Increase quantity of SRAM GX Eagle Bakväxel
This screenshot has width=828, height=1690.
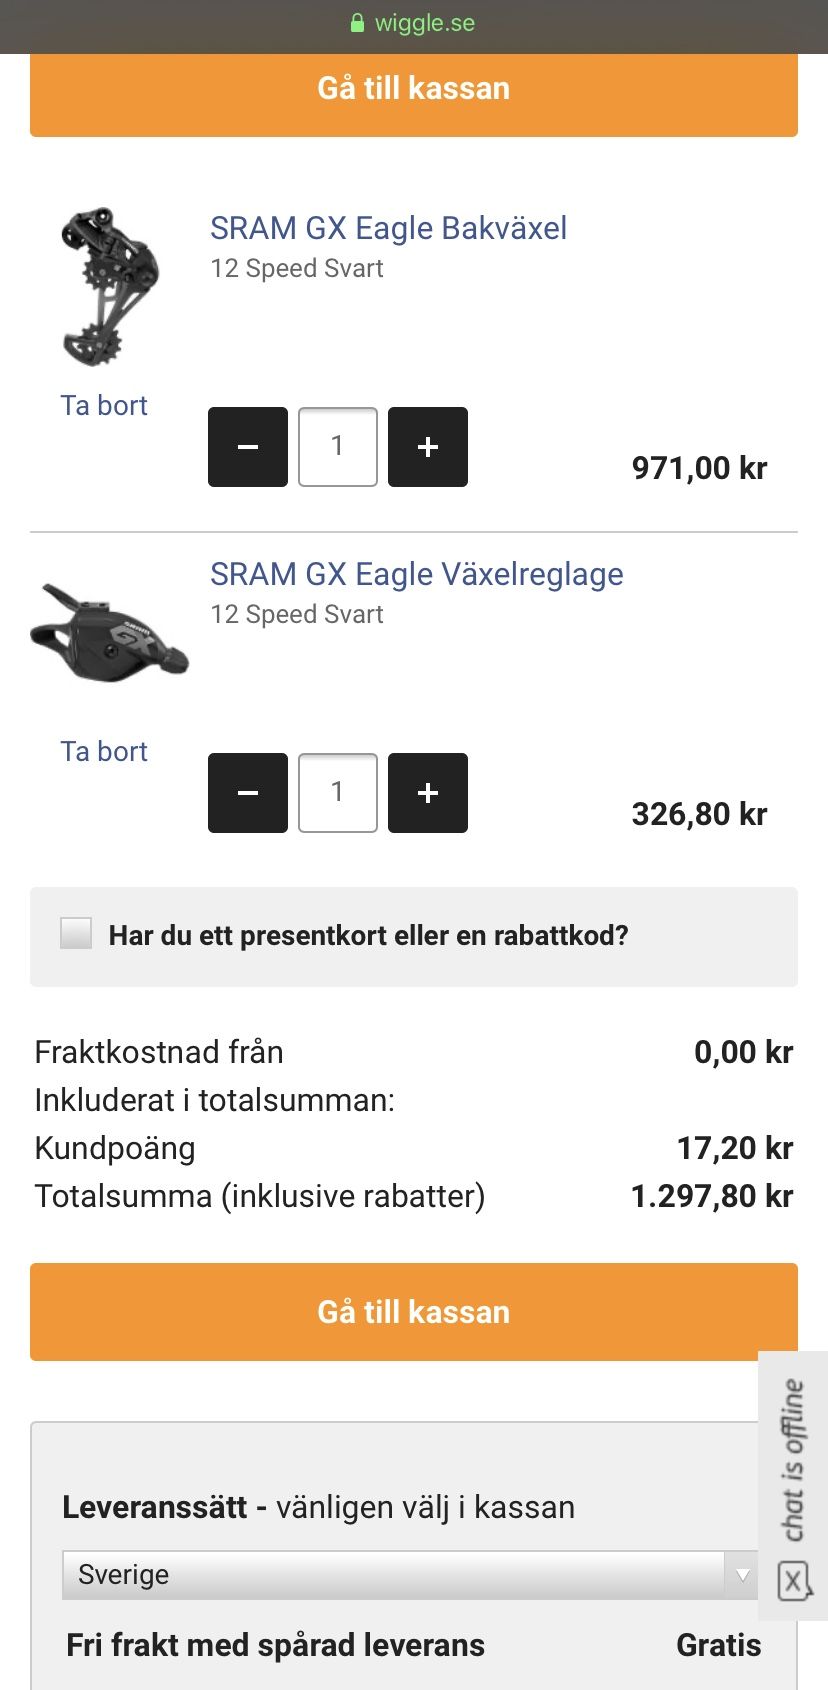(428, 447)
